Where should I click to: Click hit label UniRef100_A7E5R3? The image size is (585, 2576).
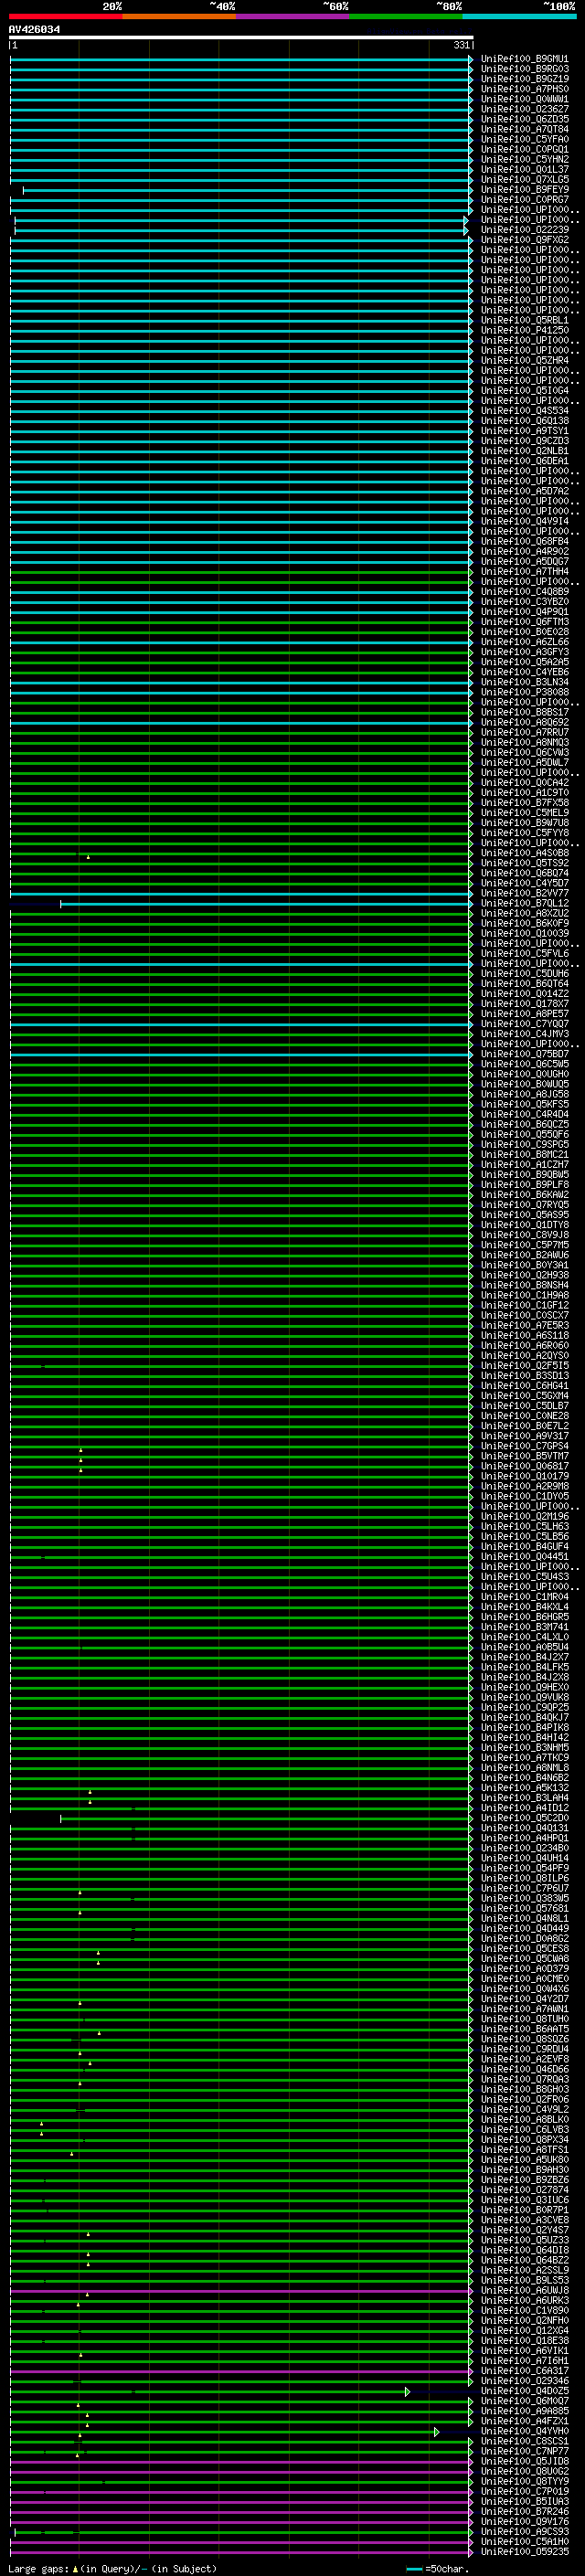click(x=524, y=1325)
